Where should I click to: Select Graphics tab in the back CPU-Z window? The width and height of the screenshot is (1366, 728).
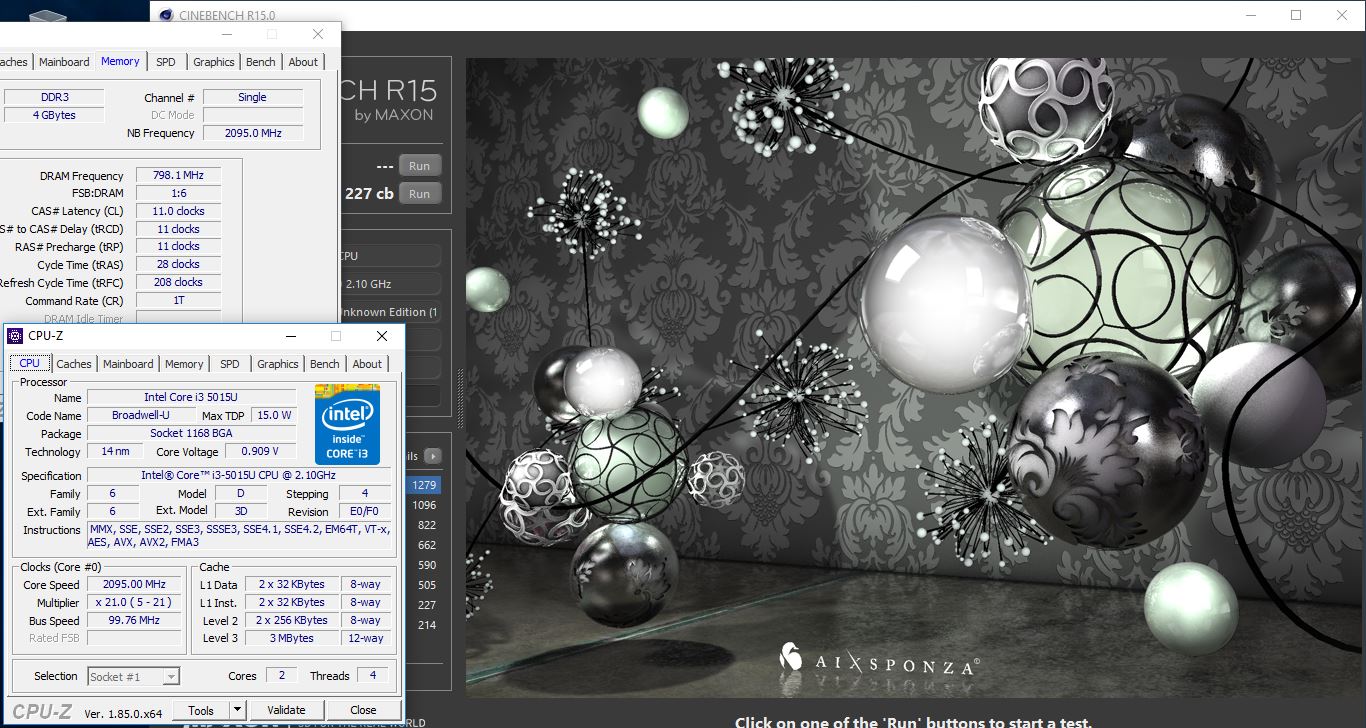pyautogui.click(x=214, y=62)
